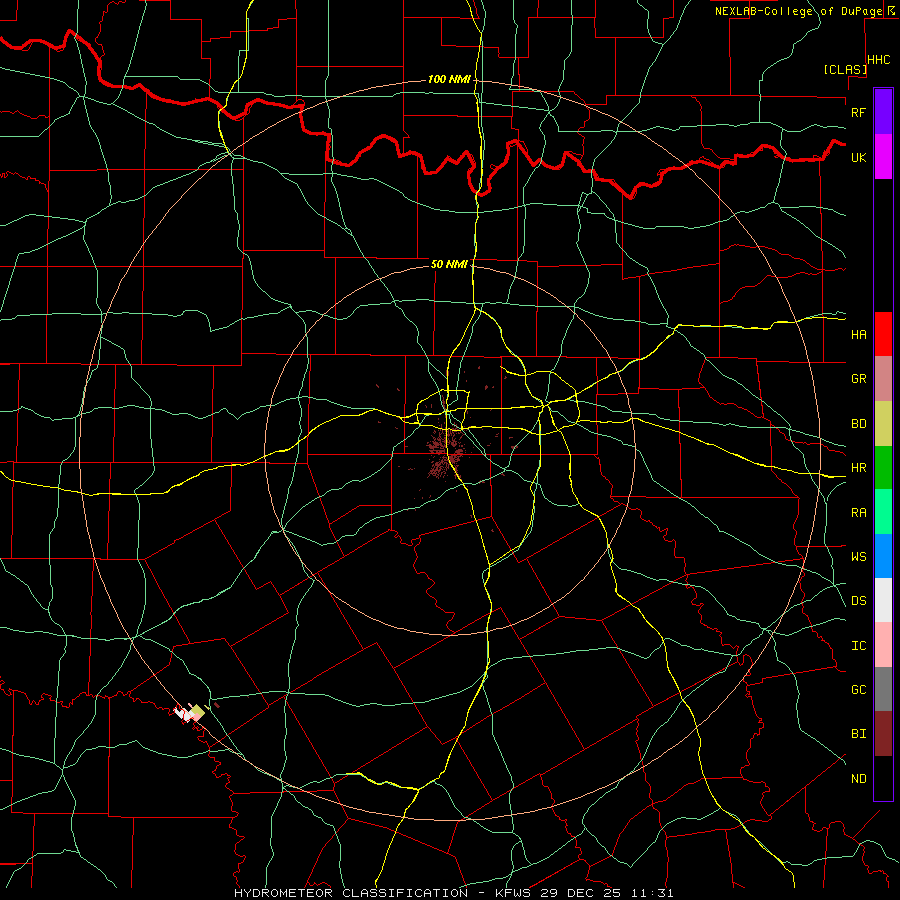Screen dimensions: 900x900
Task: Click the IC legend label
Action: (x=858, y=646)
